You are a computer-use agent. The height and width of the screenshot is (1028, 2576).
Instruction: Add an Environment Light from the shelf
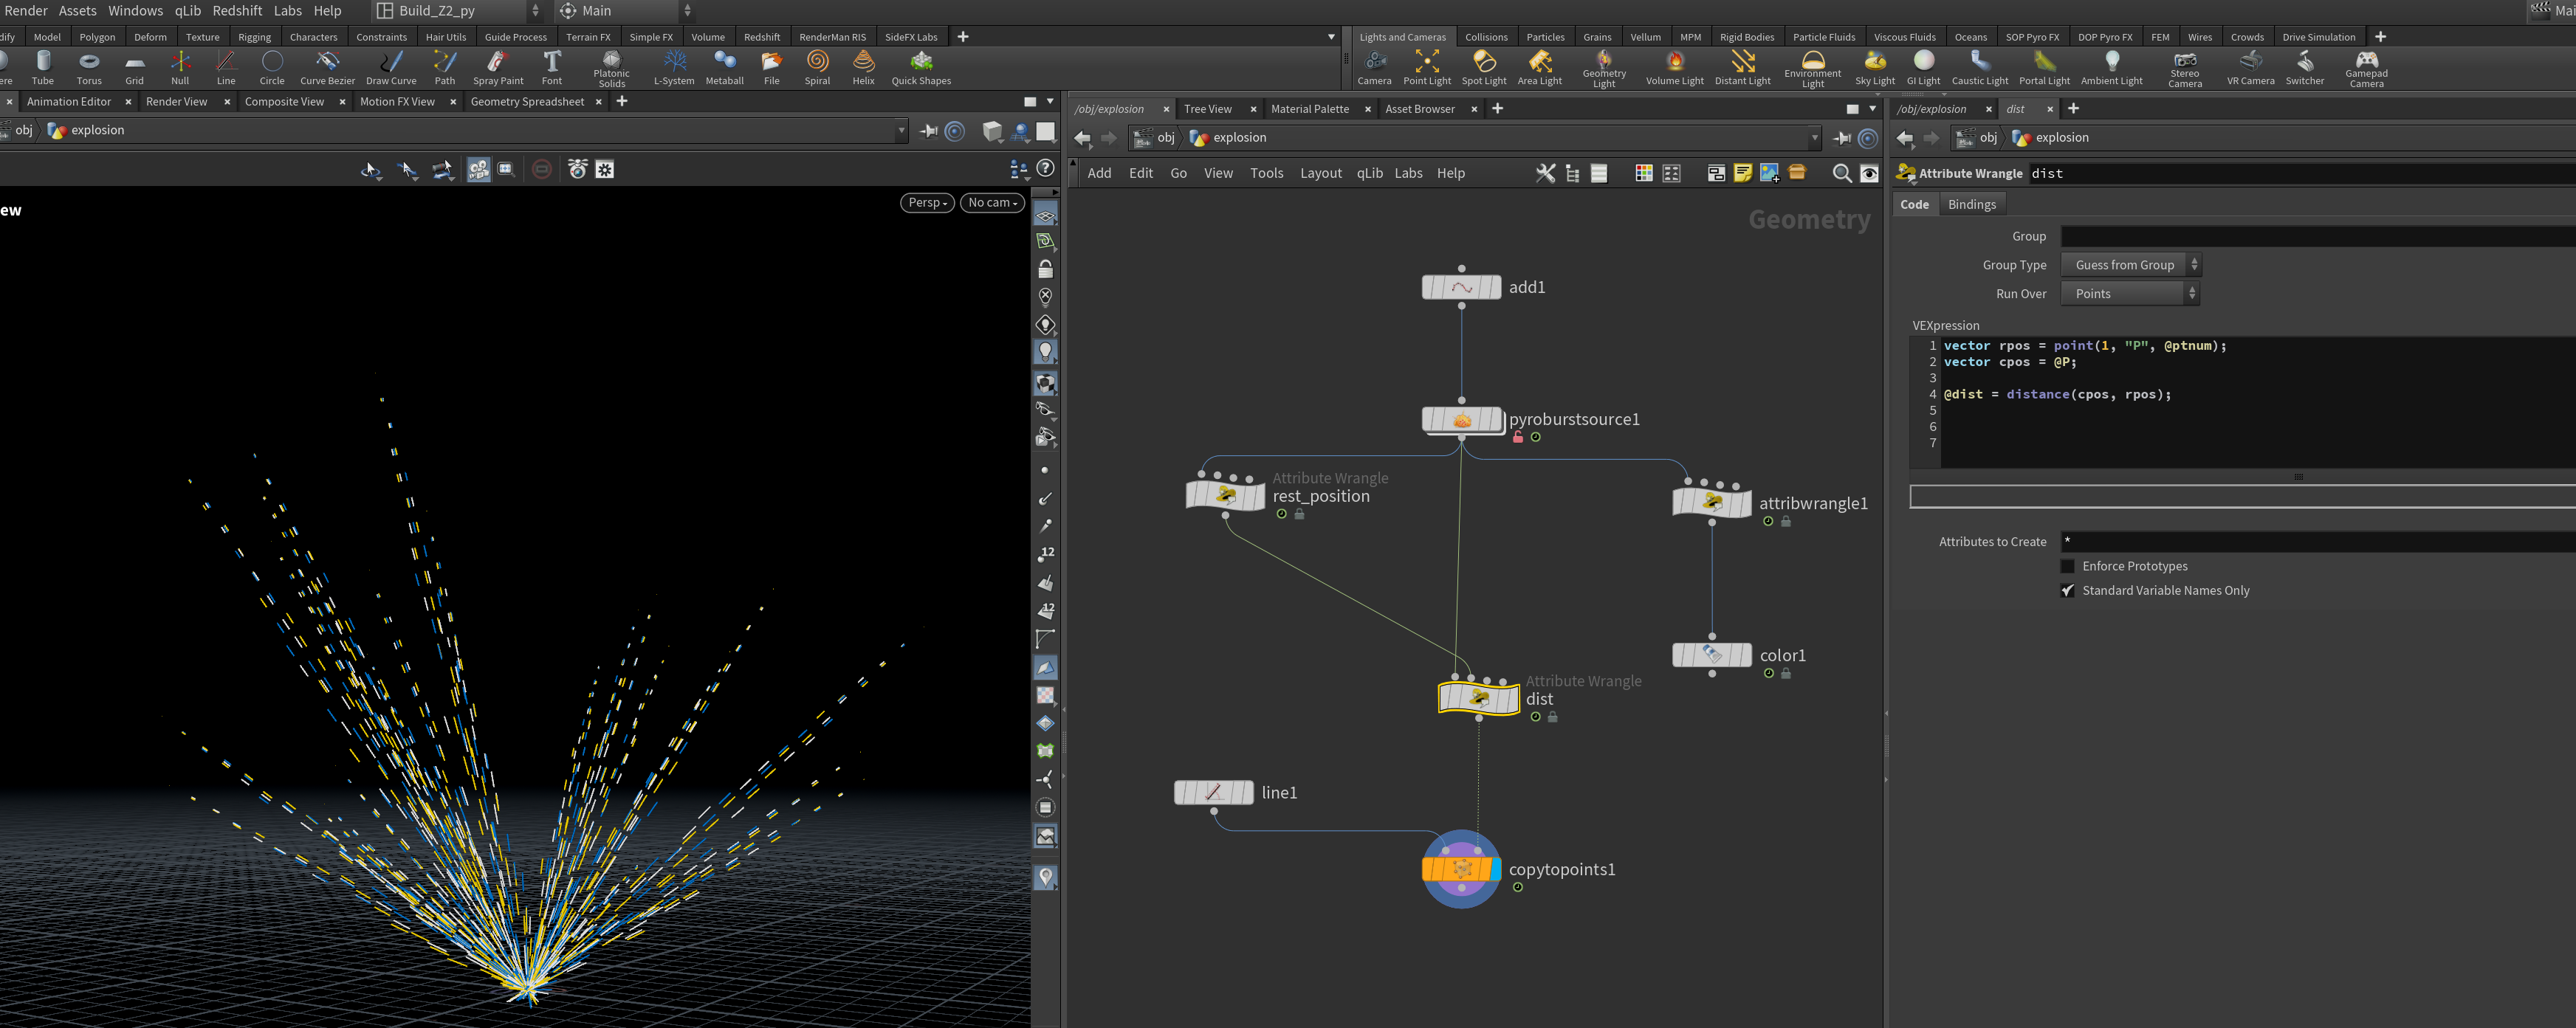tap(1812, 69)
